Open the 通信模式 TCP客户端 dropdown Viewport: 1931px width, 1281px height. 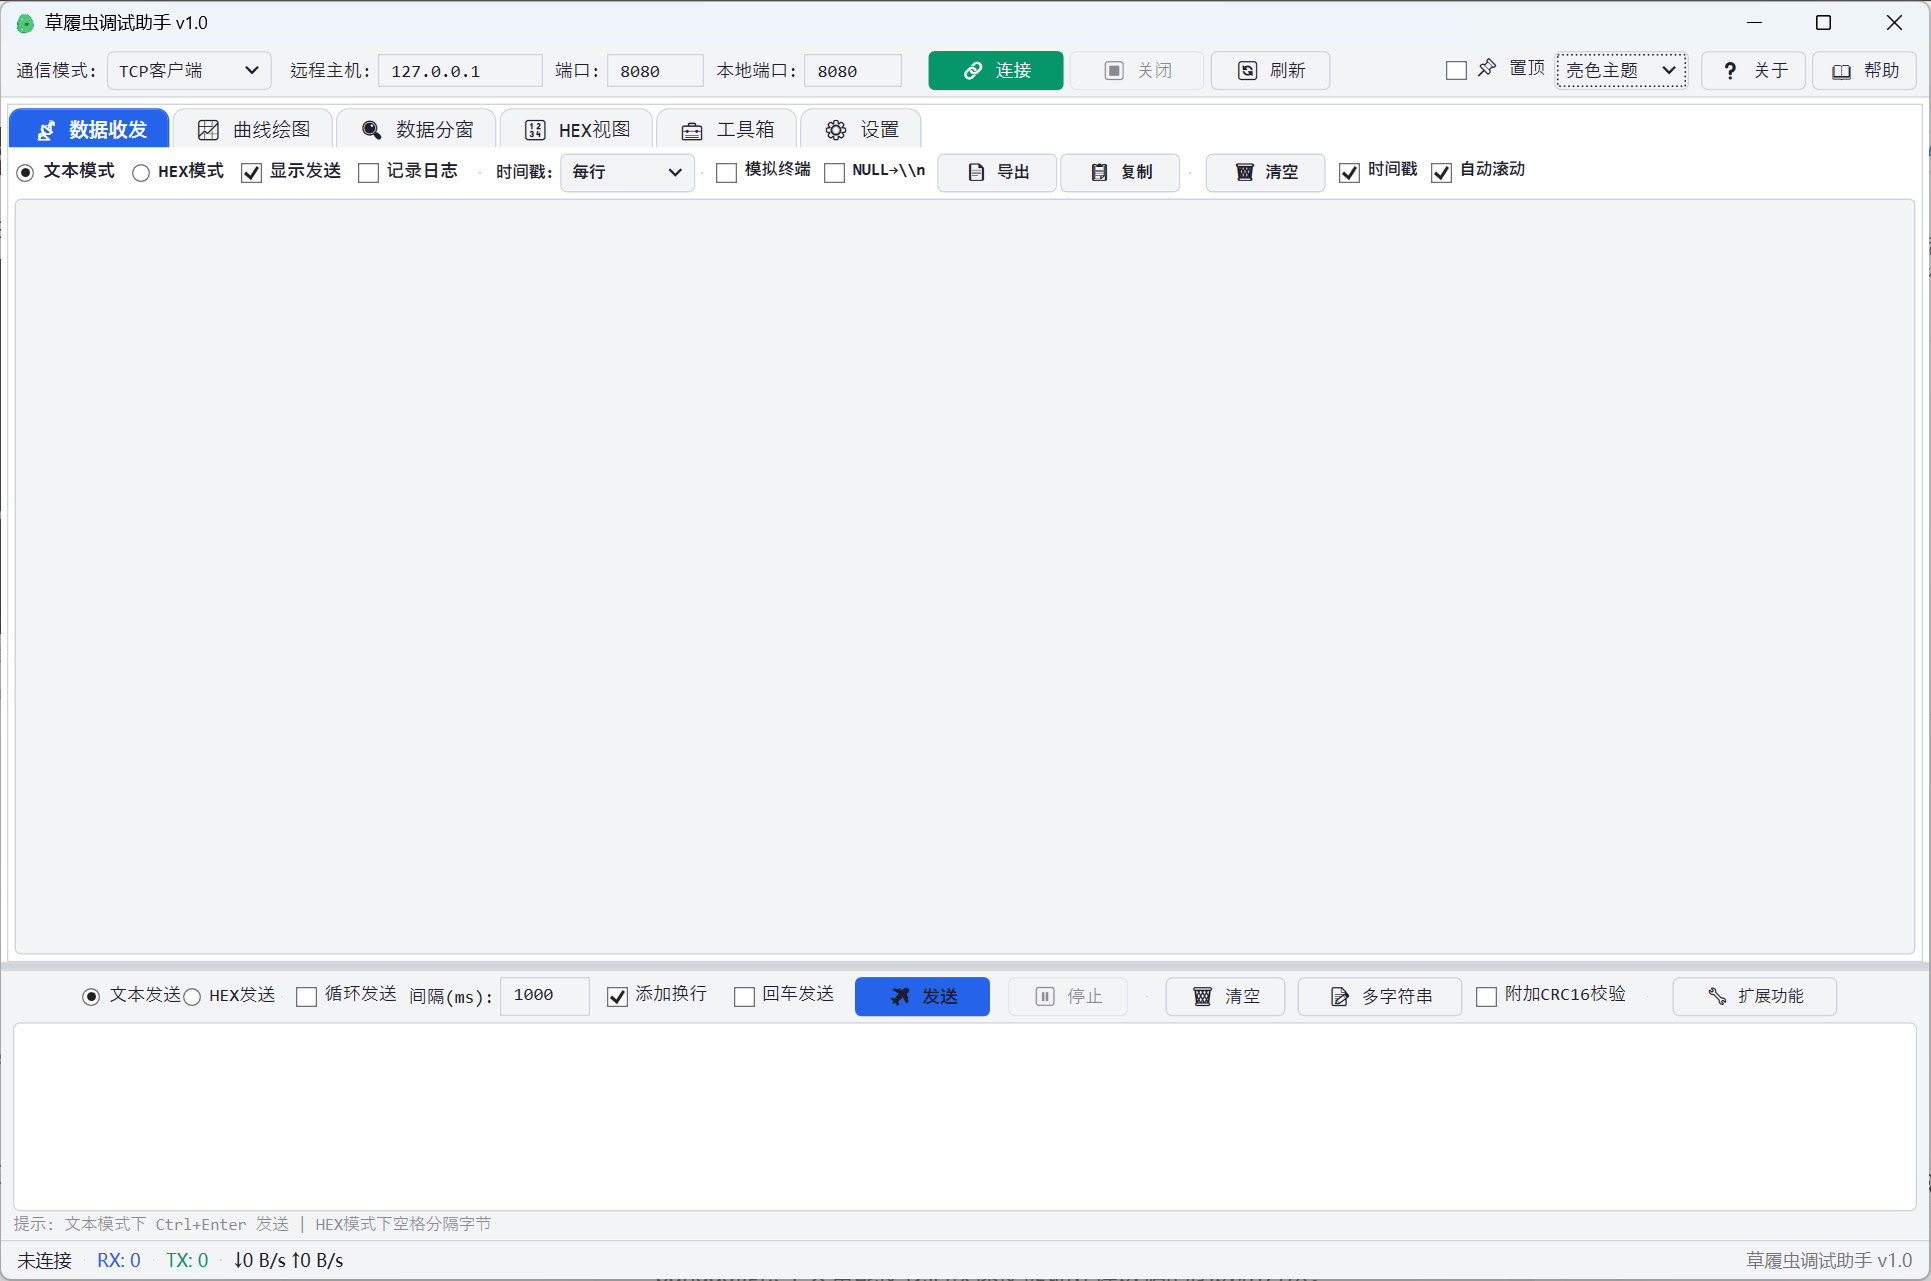click(x=189, y=71)
